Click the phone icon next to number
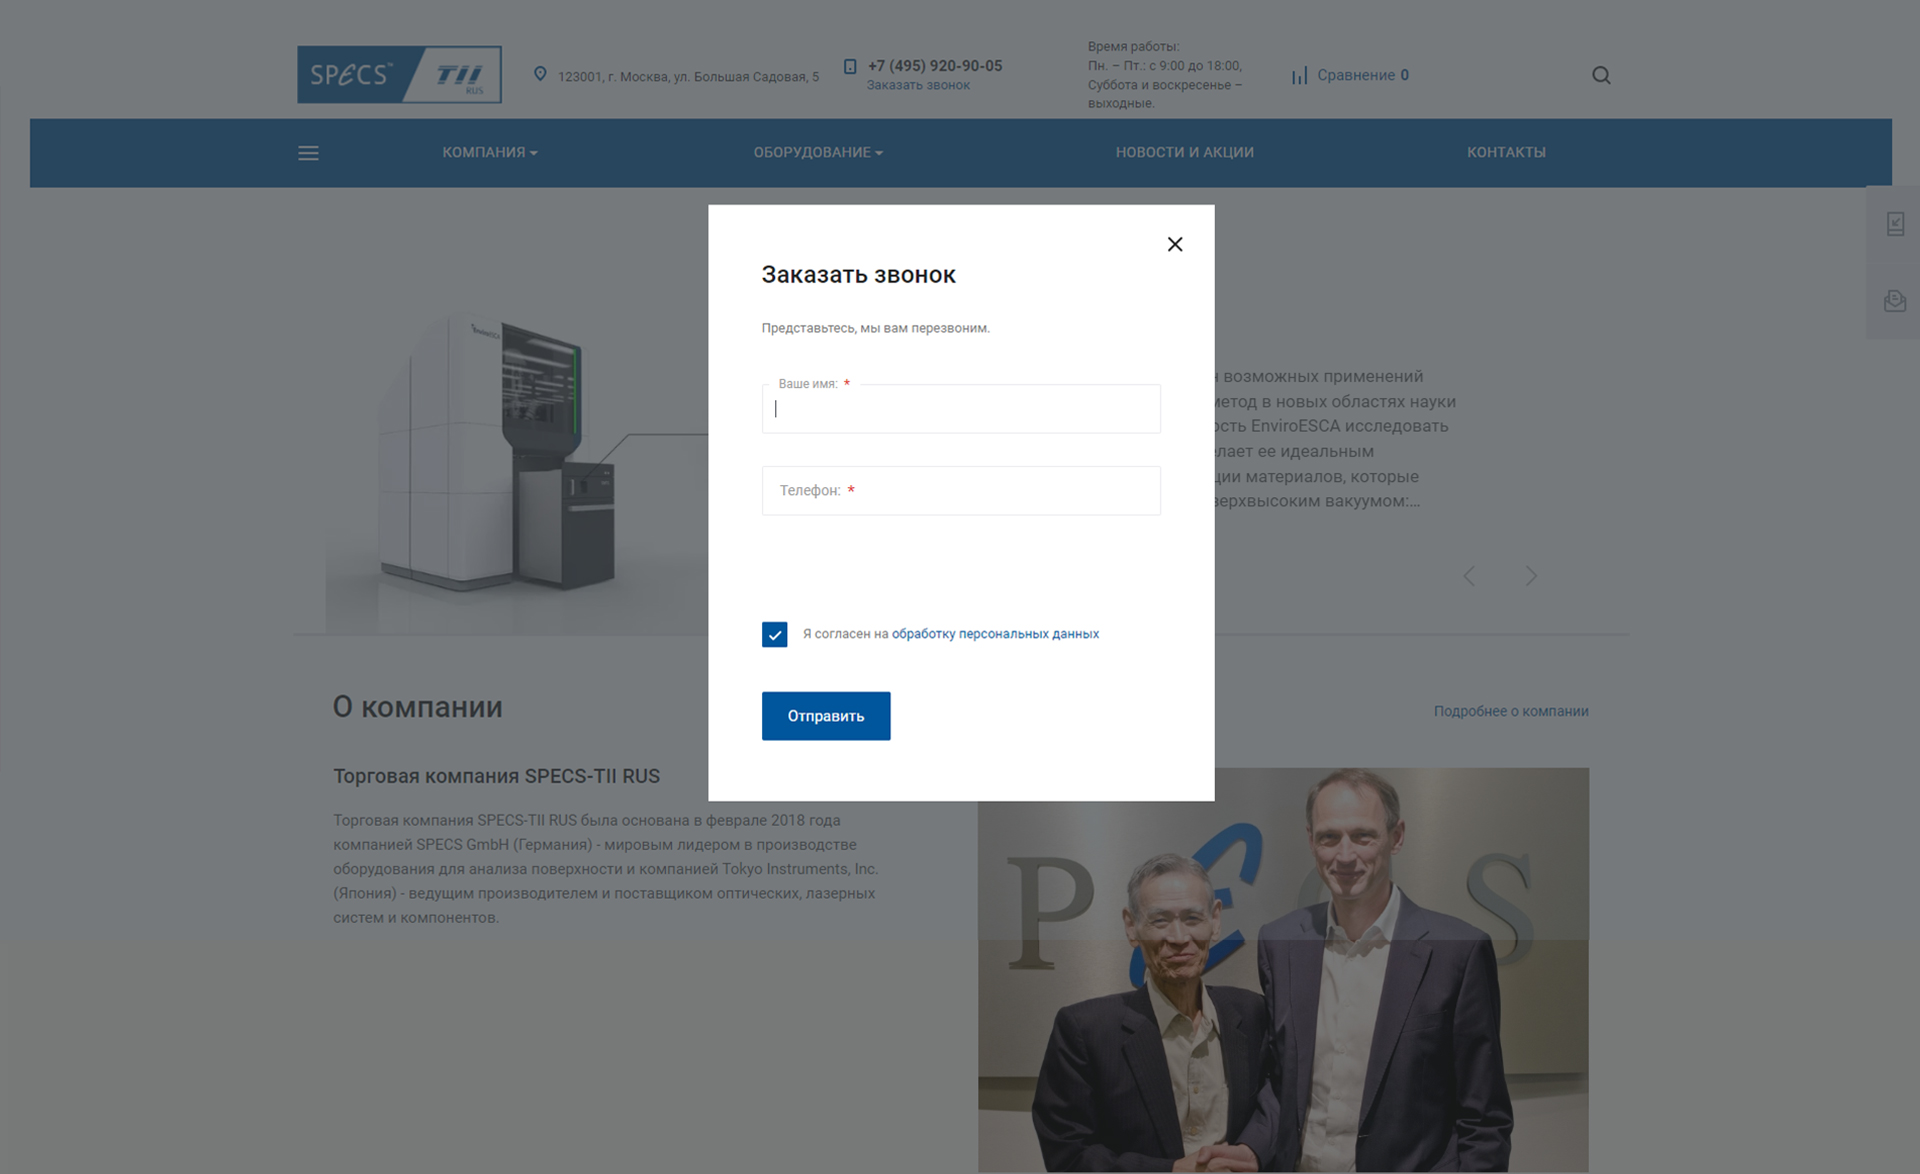 [850, 66]
